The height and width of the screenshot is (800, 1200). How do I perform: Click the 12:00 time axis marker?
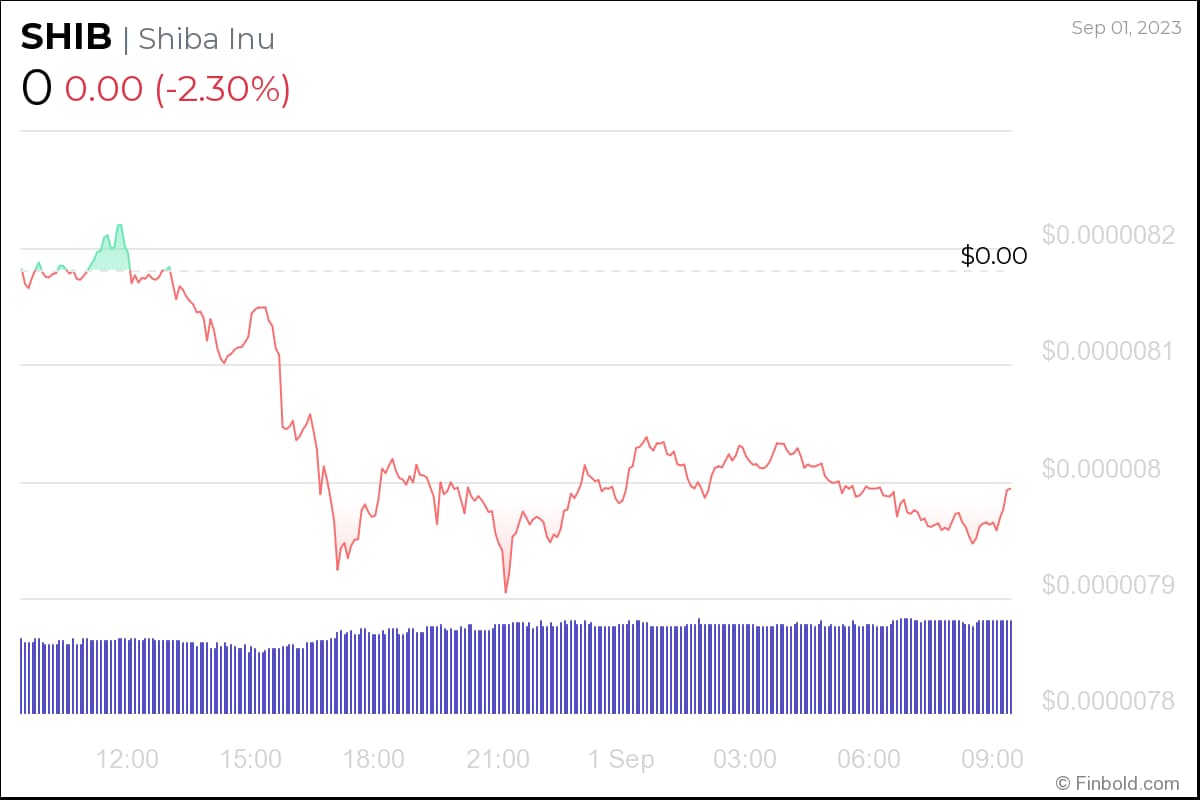coord(127,759)
